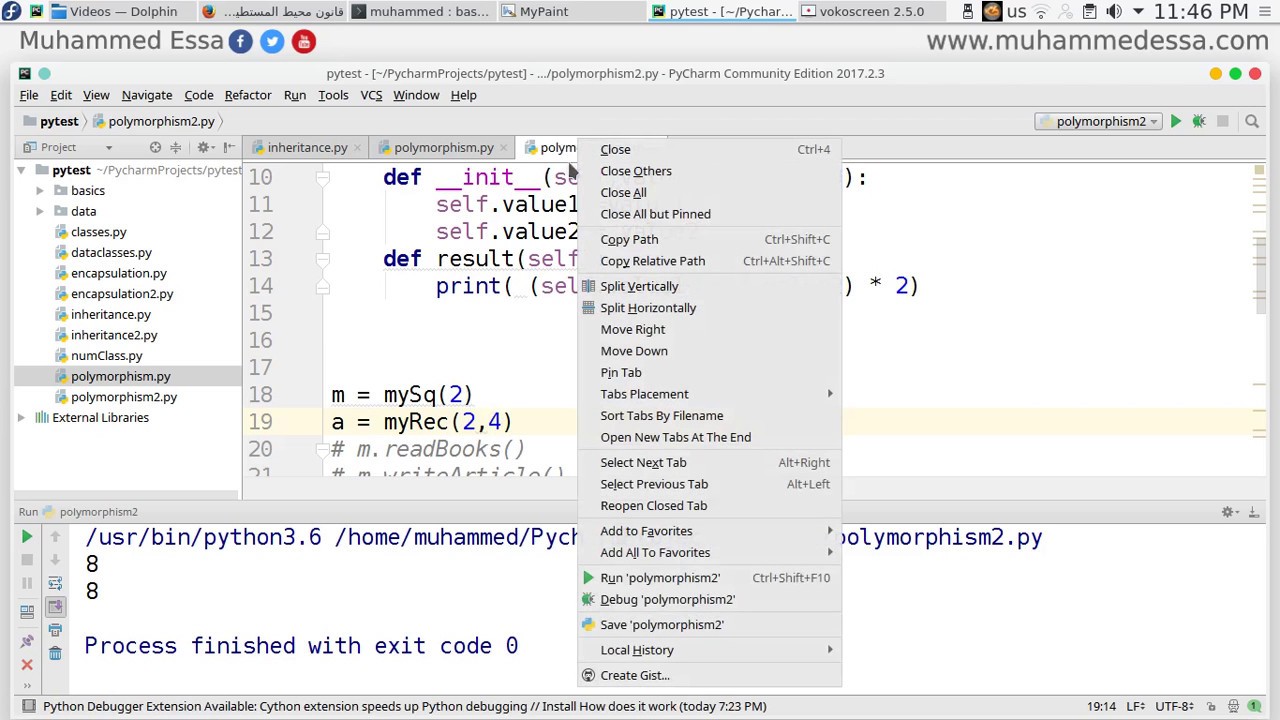The width and height of the screenshot is (1280, 720).
Task: Click the tool window toggle in status bar
Action: [27, 706]
